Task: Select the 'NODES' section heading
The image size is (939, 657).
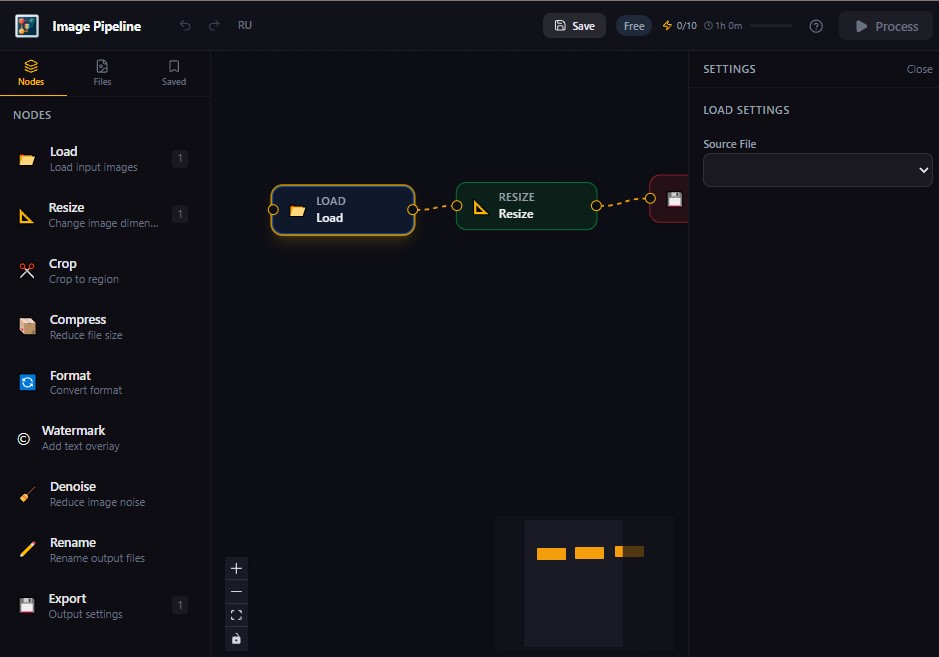Action: 32,115
